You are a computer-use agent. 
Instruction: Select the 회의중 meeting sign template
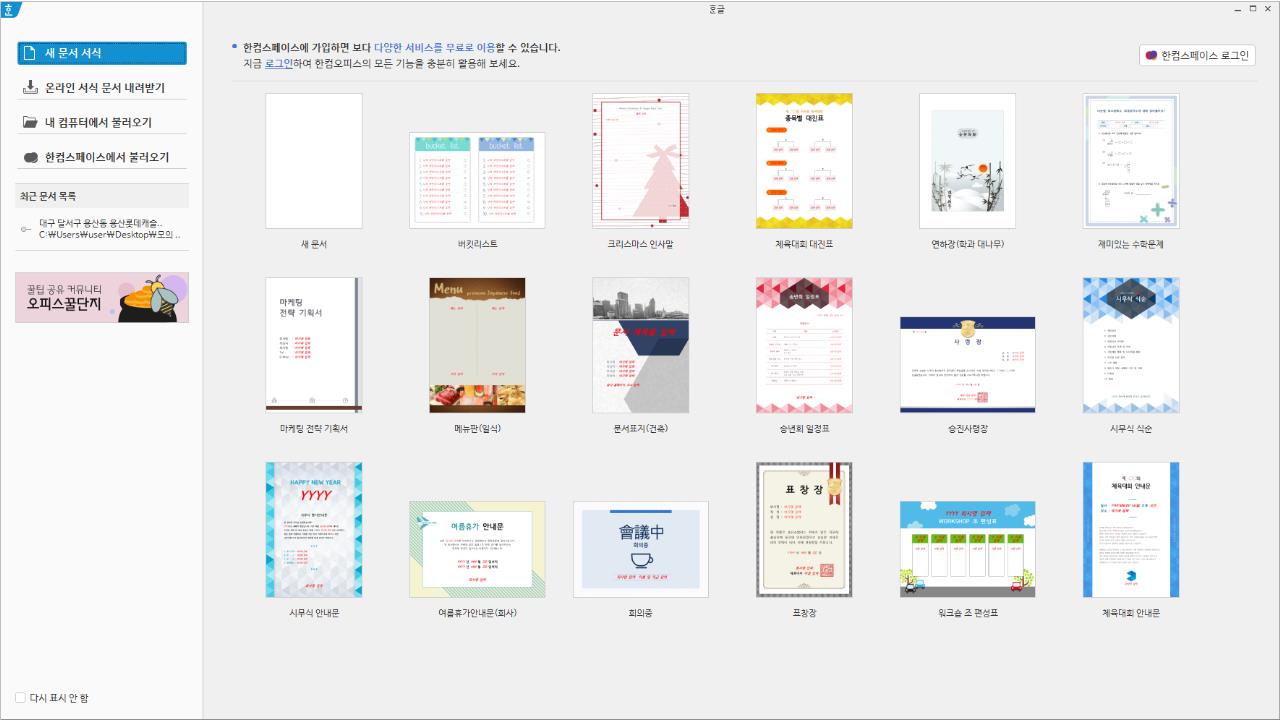(x=640, y=548)
